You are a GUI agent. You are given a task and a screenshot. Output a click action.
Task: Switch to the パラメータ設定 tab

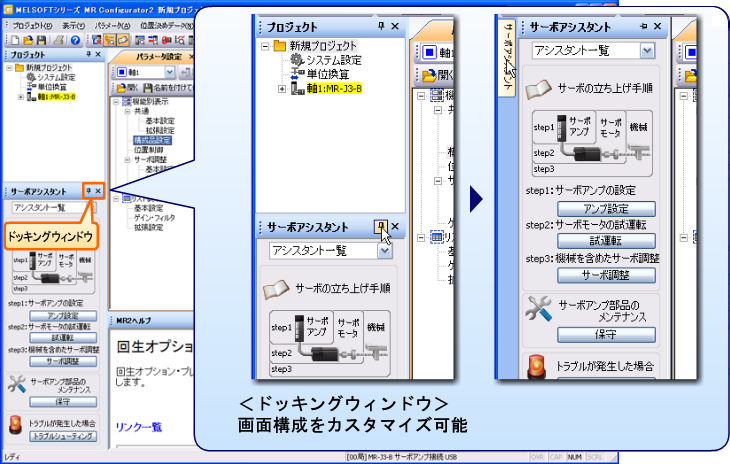point(159,57)
